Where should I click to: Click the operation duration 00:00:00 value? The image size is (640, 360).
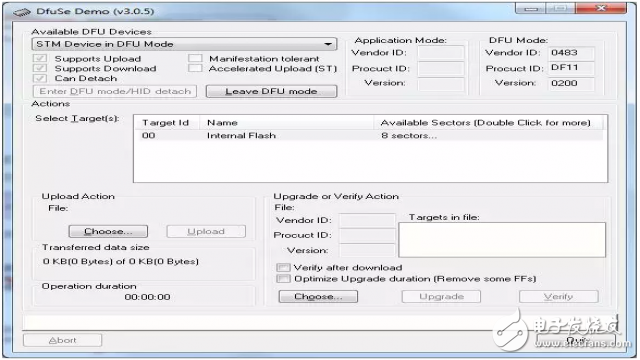click(x=147, y=297)
